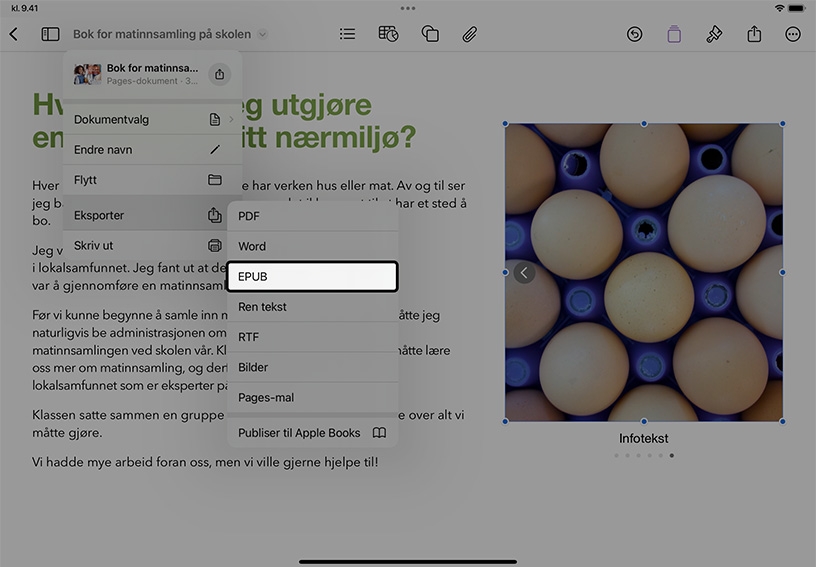The width and height of the screenshot is (816, 567).
Task: Select Flytt menu item
Action: point(152,180)
